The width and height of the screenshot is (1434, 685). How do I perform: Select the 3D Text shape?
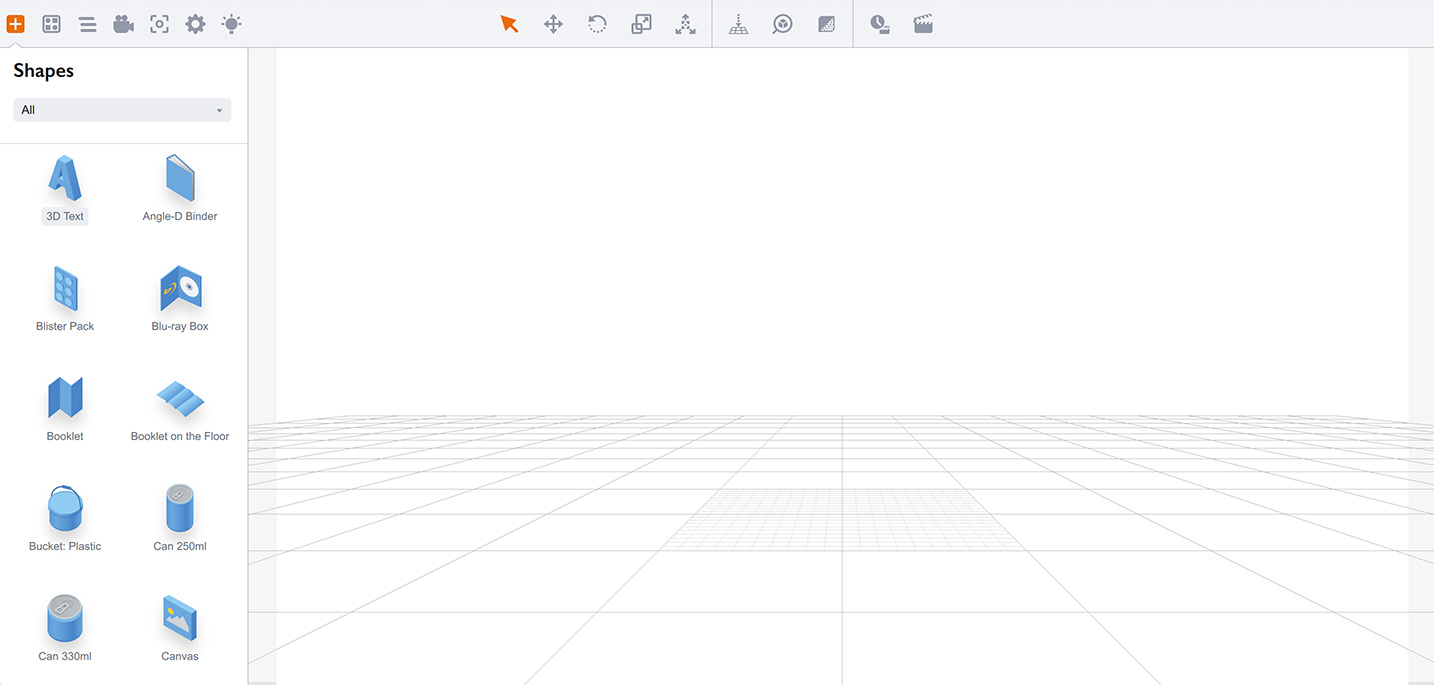pos(64,180)
